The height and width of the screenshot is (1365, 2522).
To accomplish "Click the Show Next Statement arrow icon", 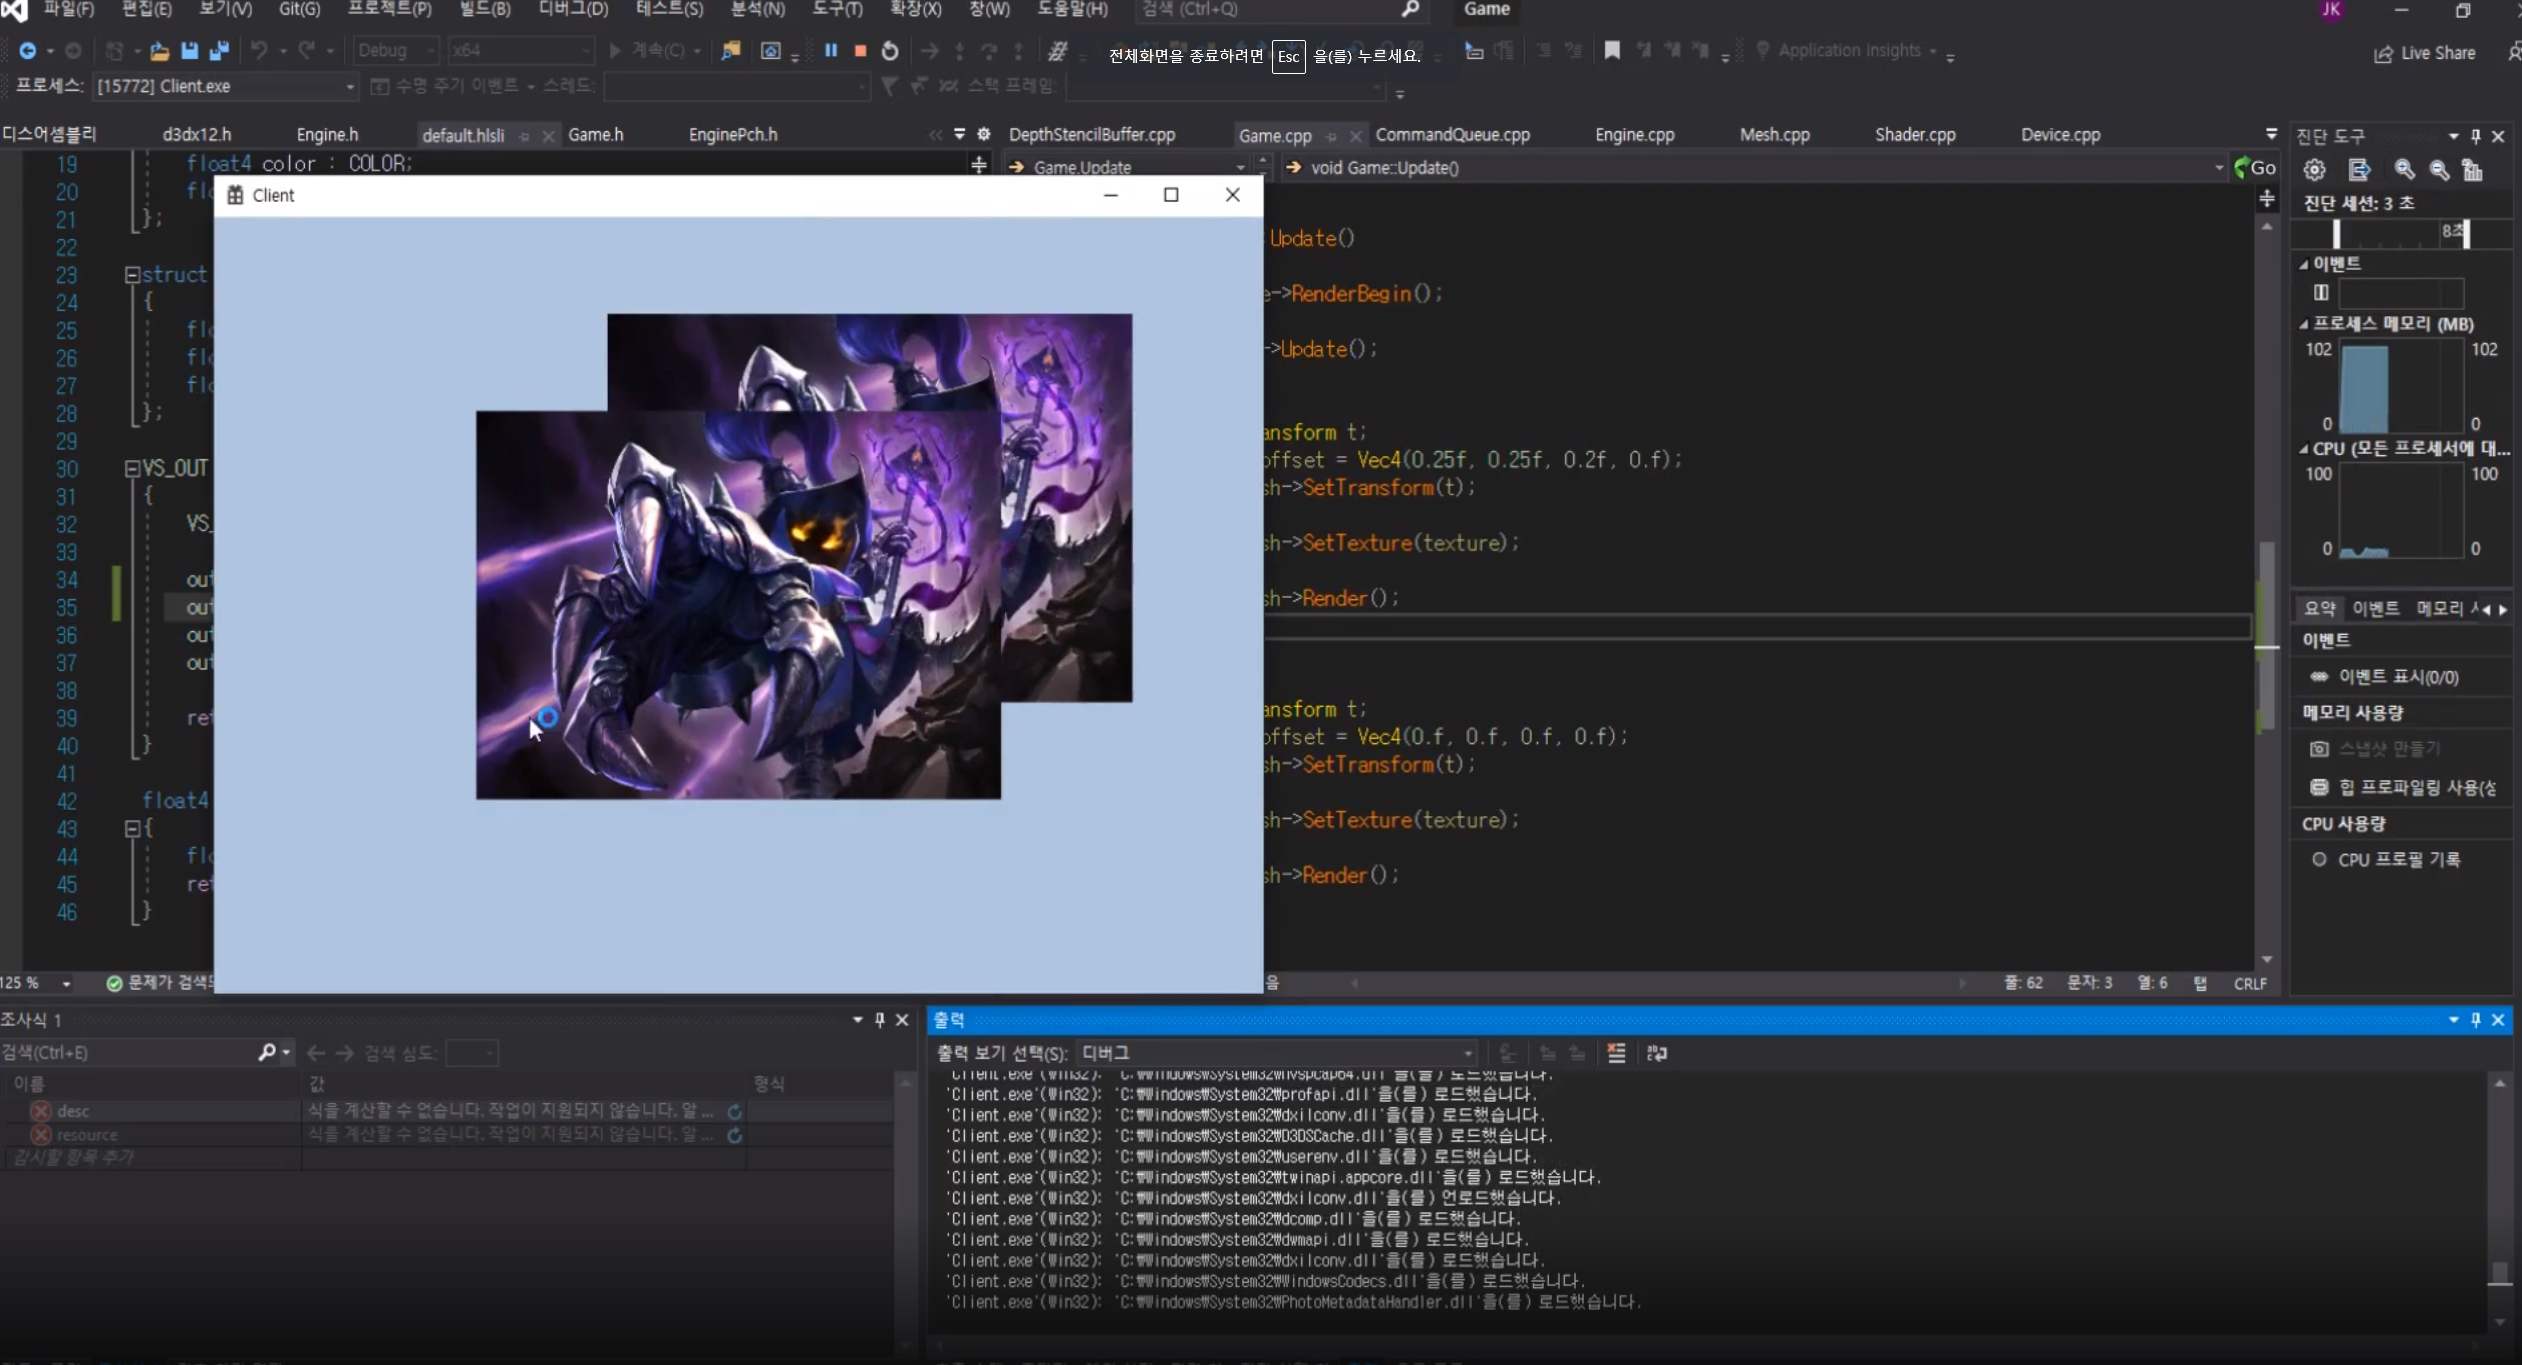I will click(929, 50).
